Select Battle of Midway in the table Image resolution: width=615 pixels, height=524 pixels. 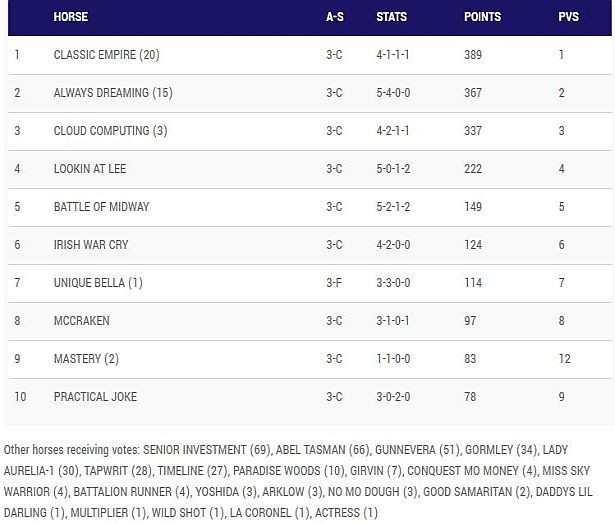pos(101,207)
